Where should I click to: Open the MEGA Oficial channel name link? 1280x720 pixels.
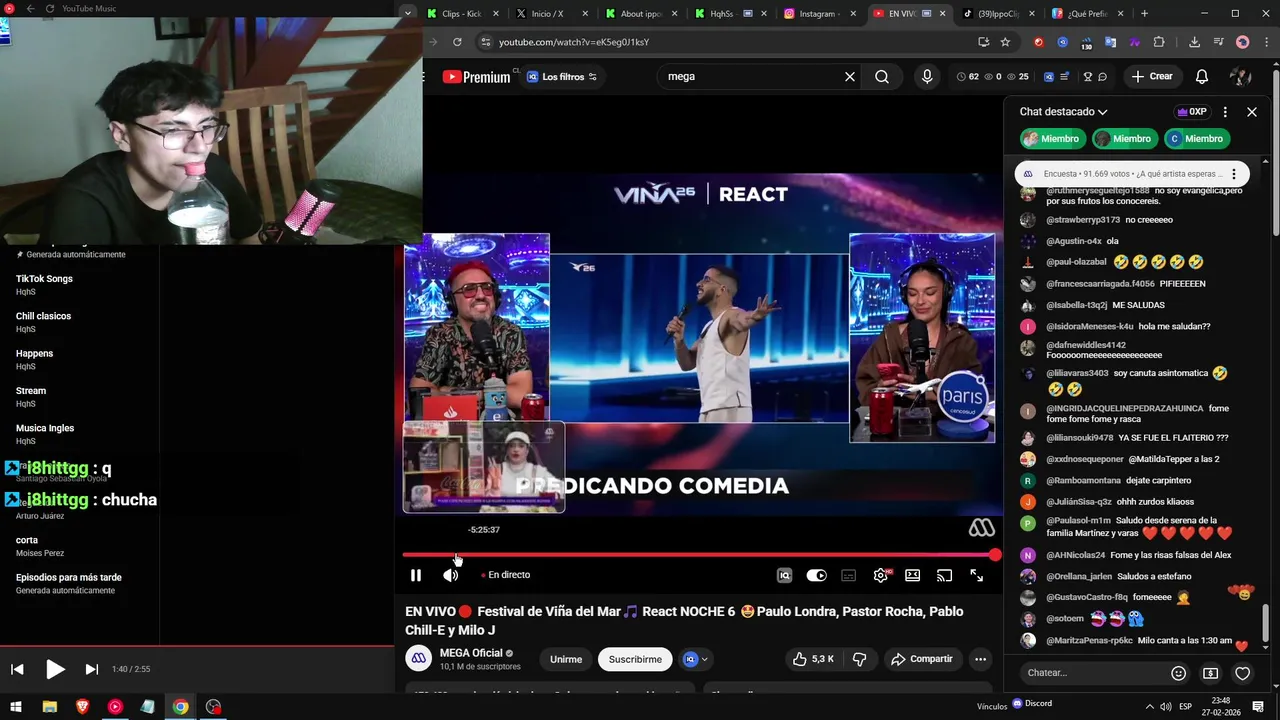471,653
